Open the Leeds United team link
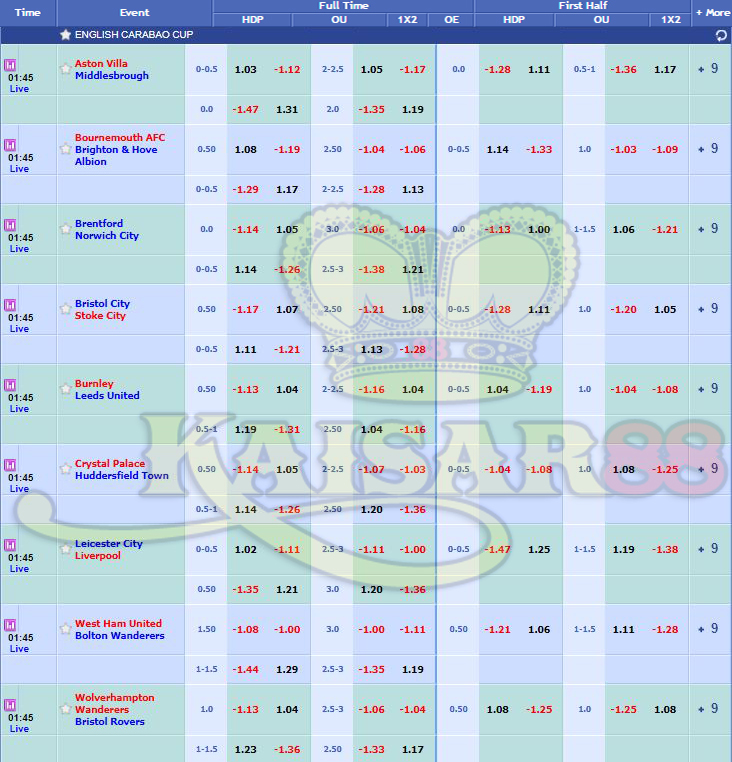The image size is (732, 762). pos(107,396)
